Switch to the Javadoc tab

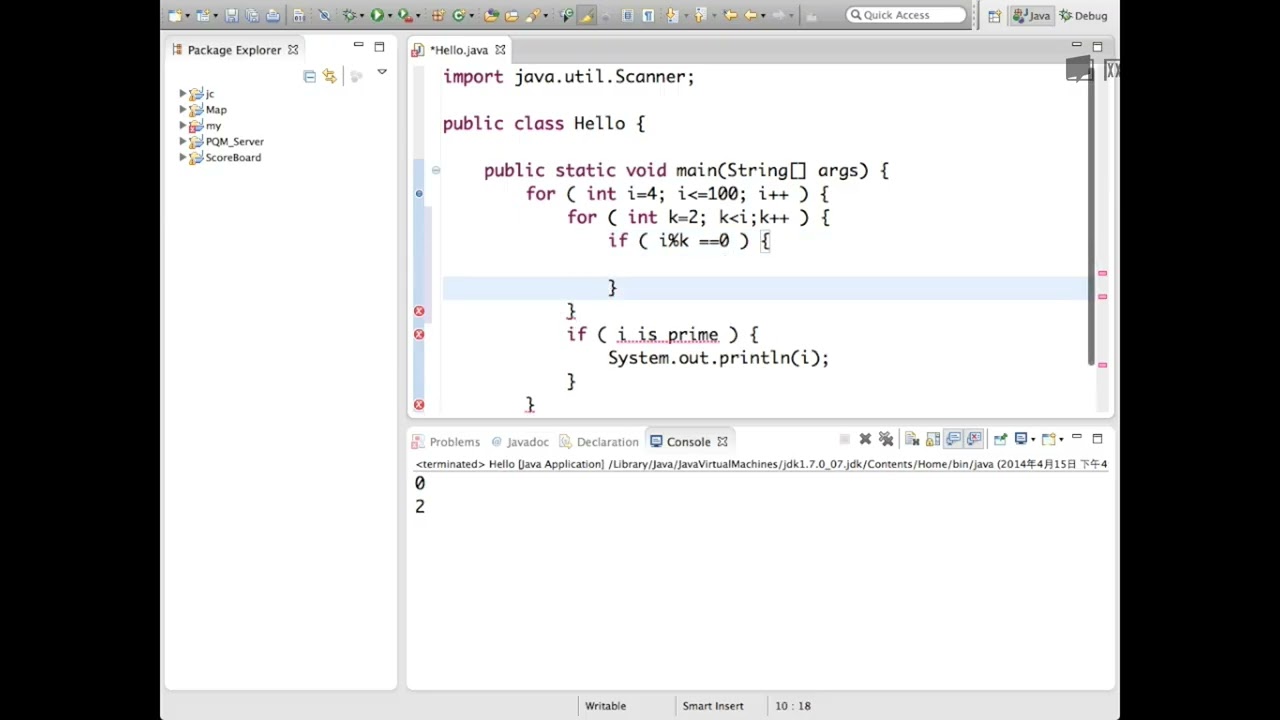coord(519,442)
